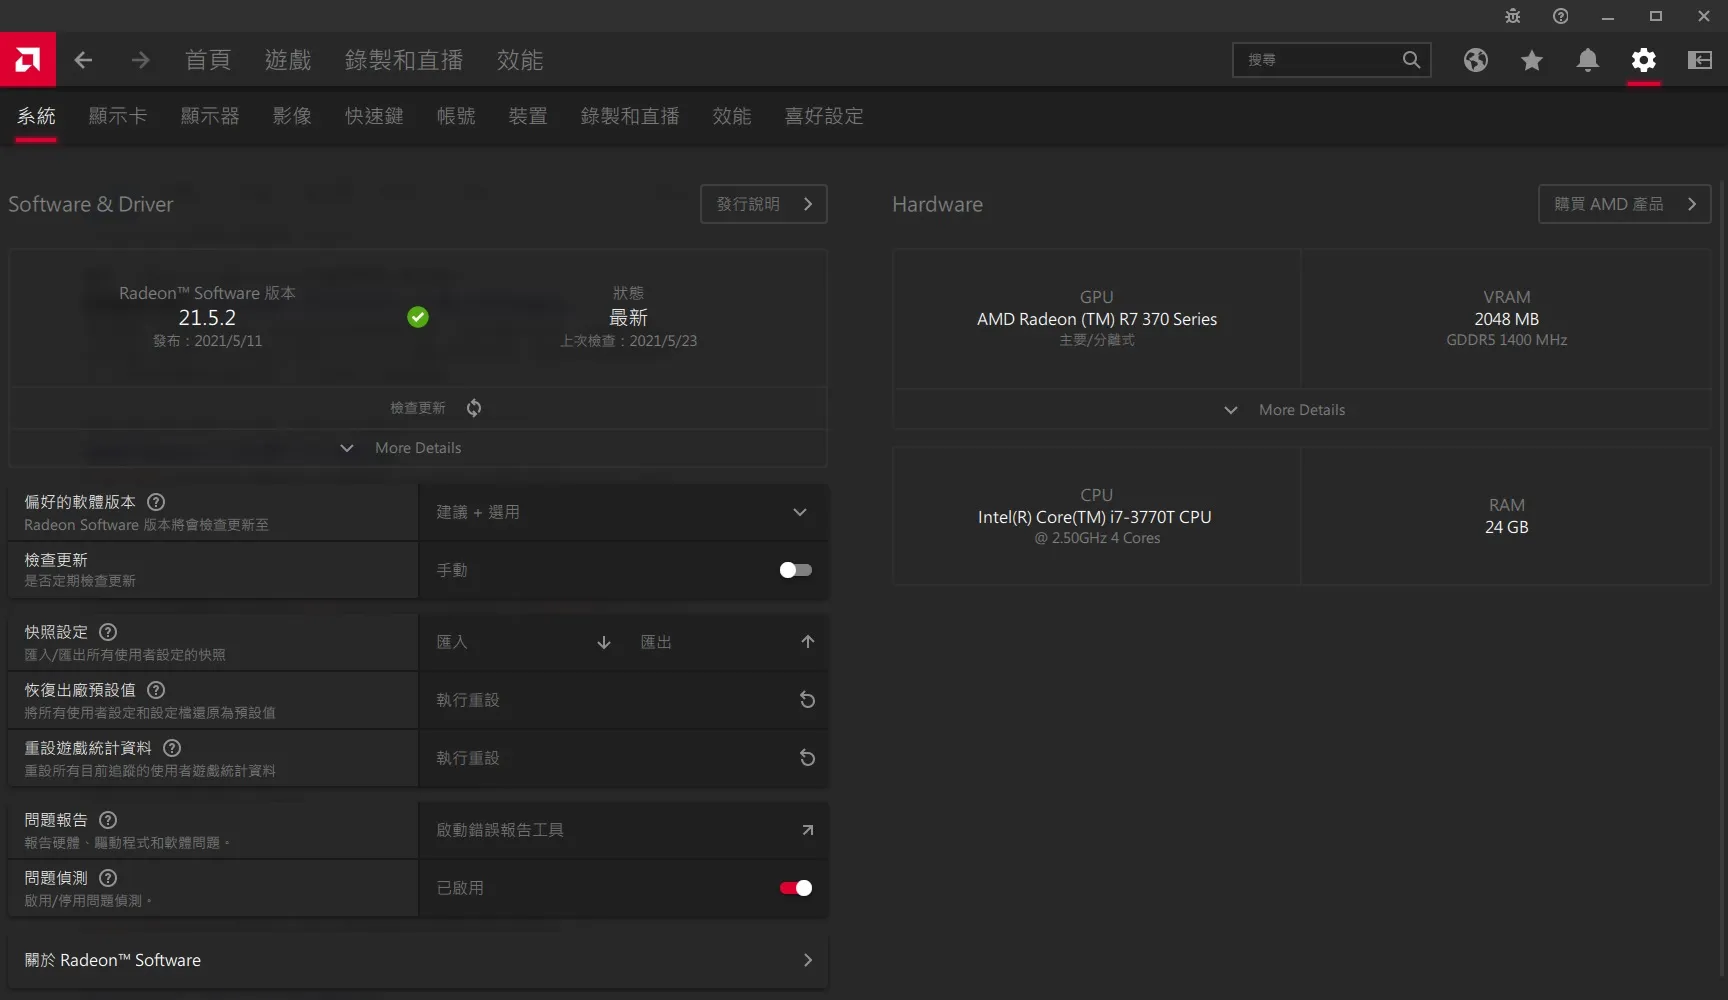1728x1000 pixels.
Task: Open the help menu using the question mark icon
Action: pos(1559,16)
